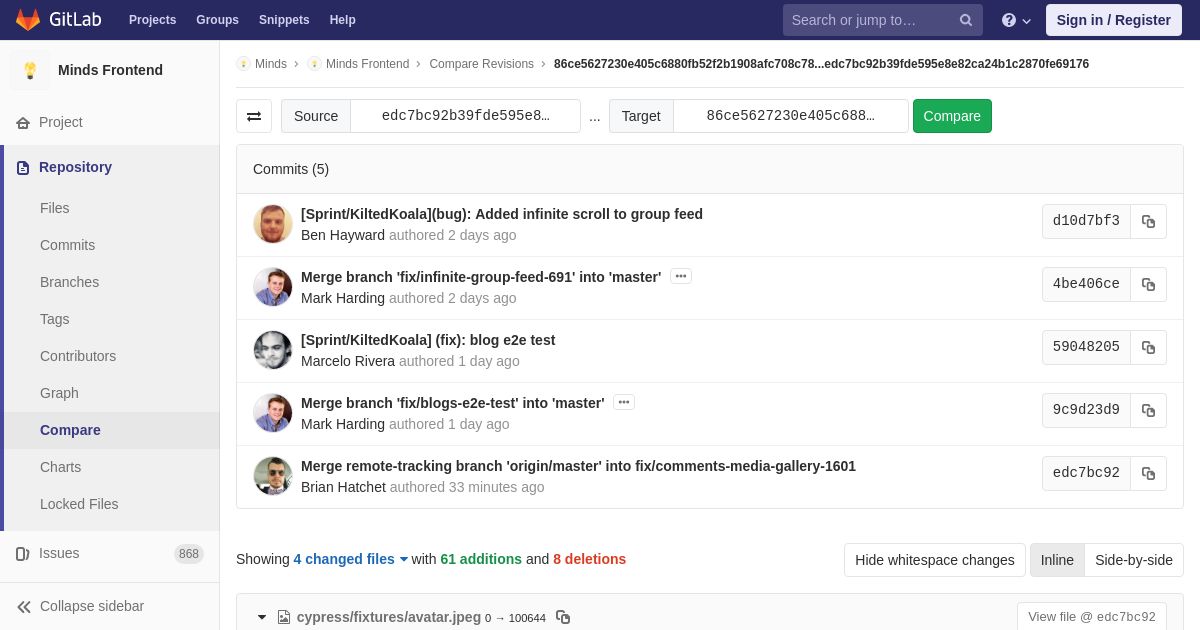Click the Source revision input field
This screenshot has height=630, width=1200.
point(465,116)
